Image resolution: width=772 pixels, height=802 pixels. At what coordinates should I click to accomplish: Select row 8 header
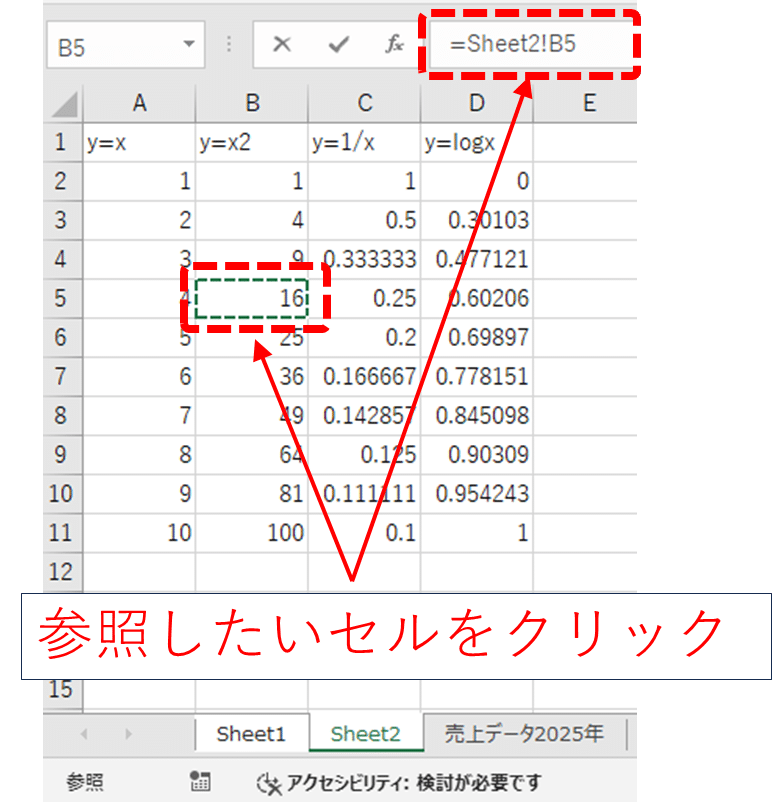62,415
